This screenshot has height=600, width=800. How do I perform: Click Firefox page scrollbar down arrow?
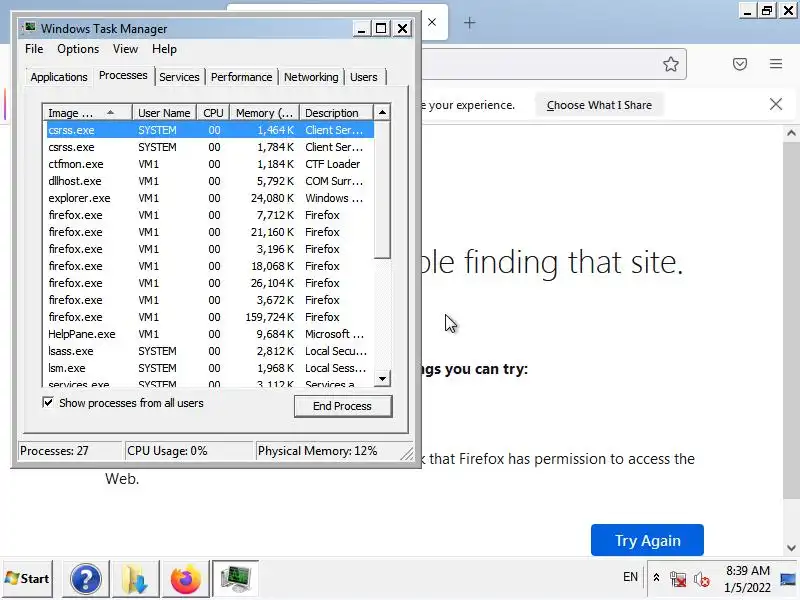click(x=791, y=548)
